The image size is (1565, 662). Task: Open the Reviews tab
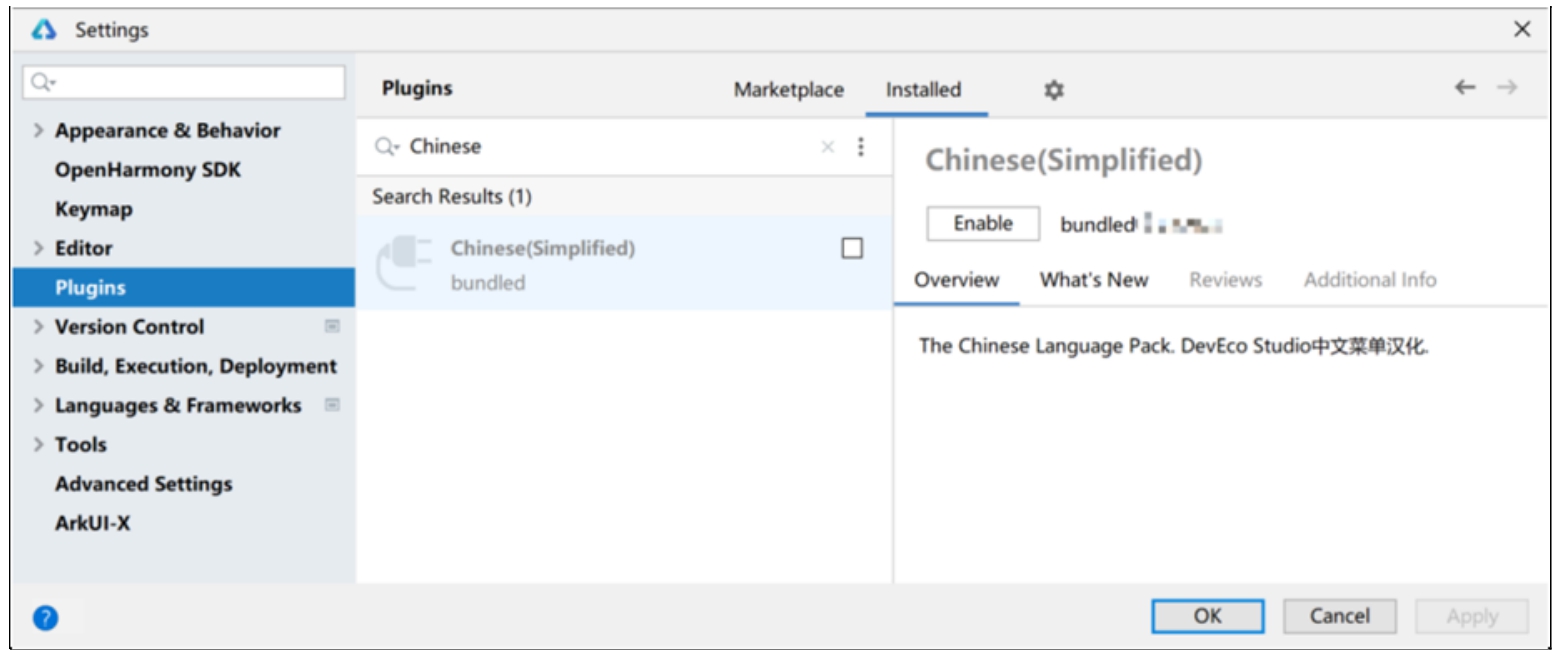(x=1226, y=280)
